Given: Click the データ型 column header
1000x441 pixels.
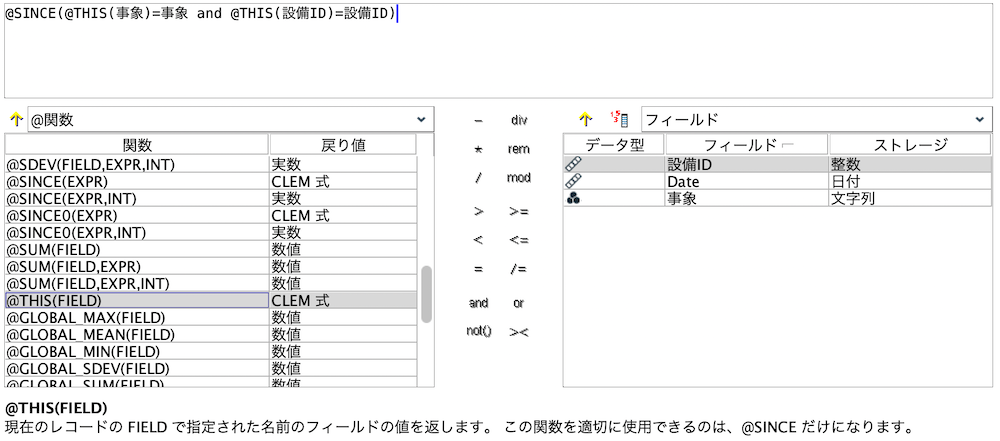Looking at the screenshot, I should pos(614,145).
